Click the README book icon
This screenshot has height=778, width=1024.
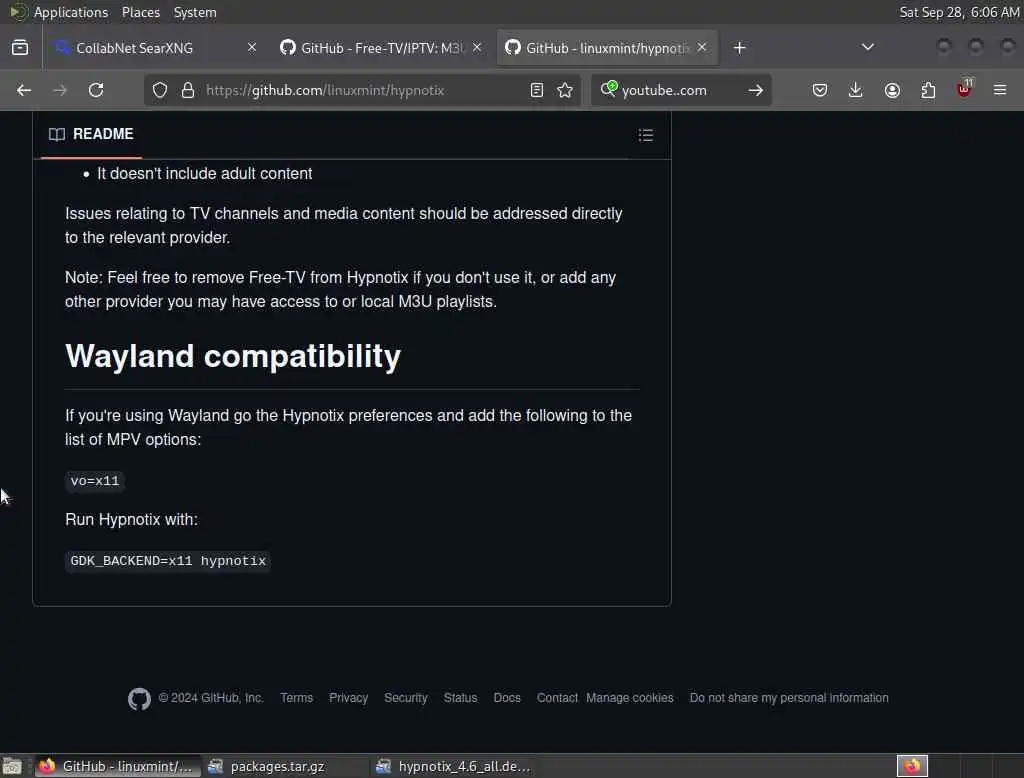click(57, 135)
